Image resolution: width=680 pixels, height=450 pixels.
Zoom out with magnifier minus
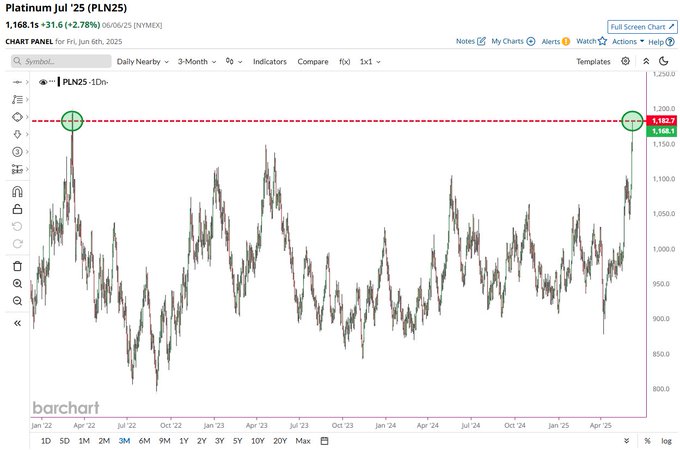coord(17,301)
